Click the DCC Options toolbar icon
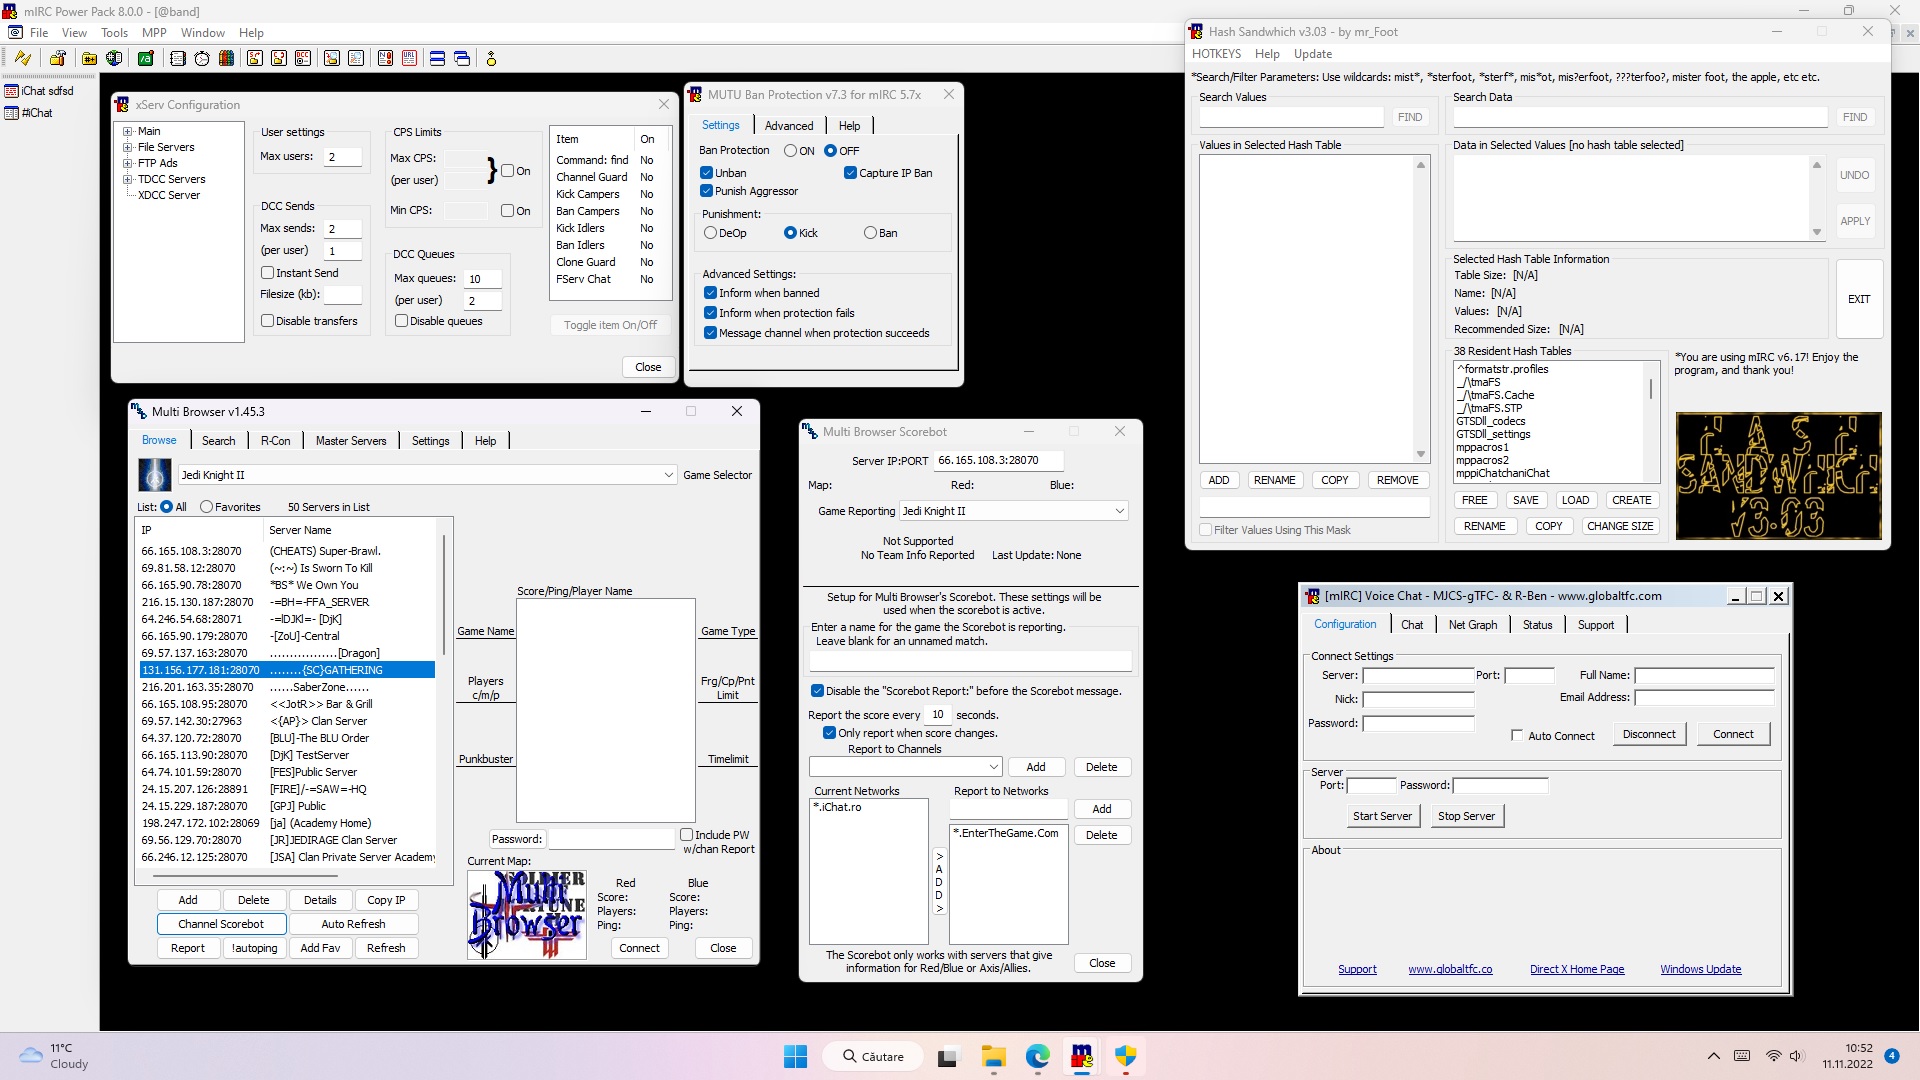Screen dimensions: 1920x1080 pos(303,58)
